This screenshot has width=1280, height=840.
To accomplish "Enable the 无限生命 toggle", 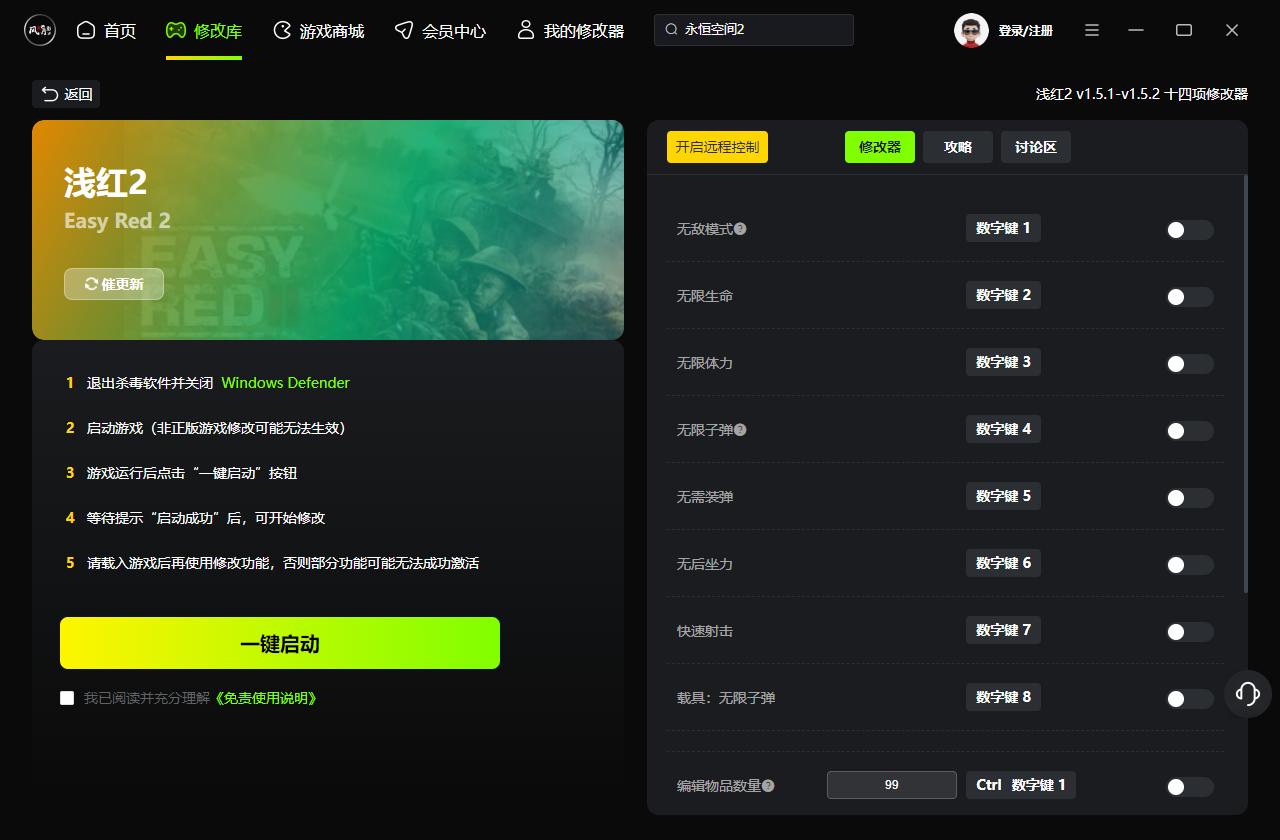I will (x=1190, y=297).
